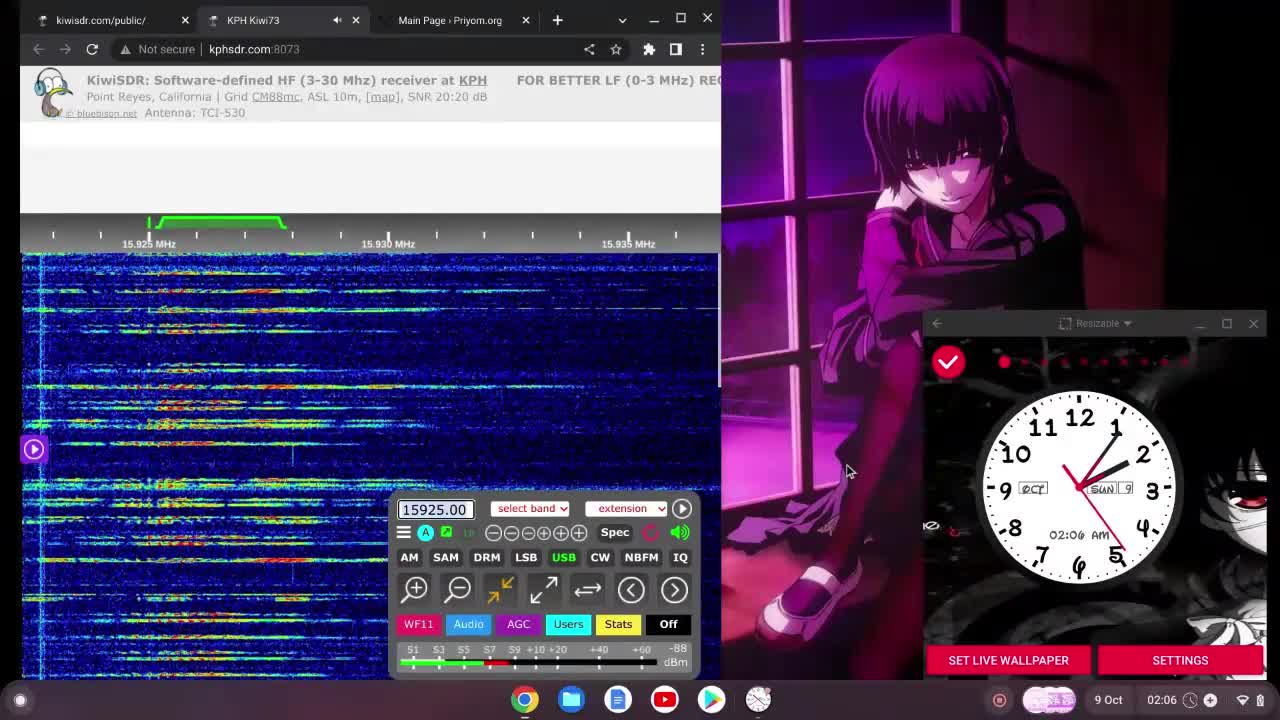This screenshot has width=1280, height=720.
Task: Open Play Store from the shelf
Action: click(x=711, y=700)
